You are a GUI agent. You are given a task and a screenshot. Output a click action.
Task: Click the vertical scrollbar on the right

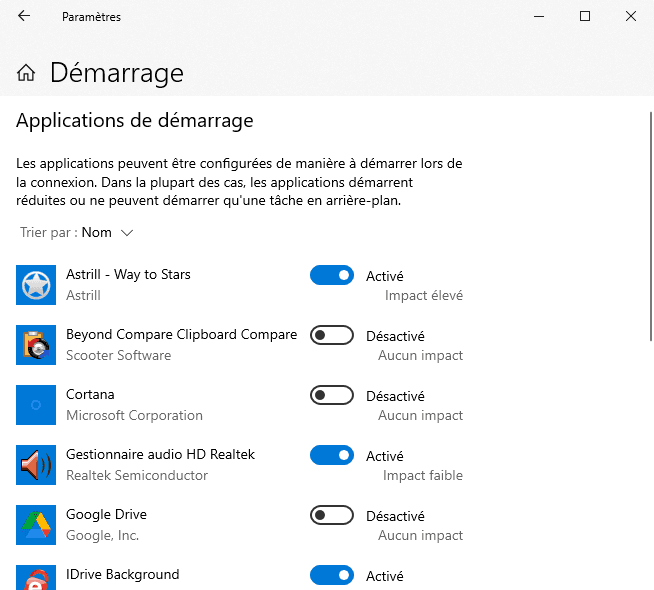pyautogui.click(x=649, y=230)
